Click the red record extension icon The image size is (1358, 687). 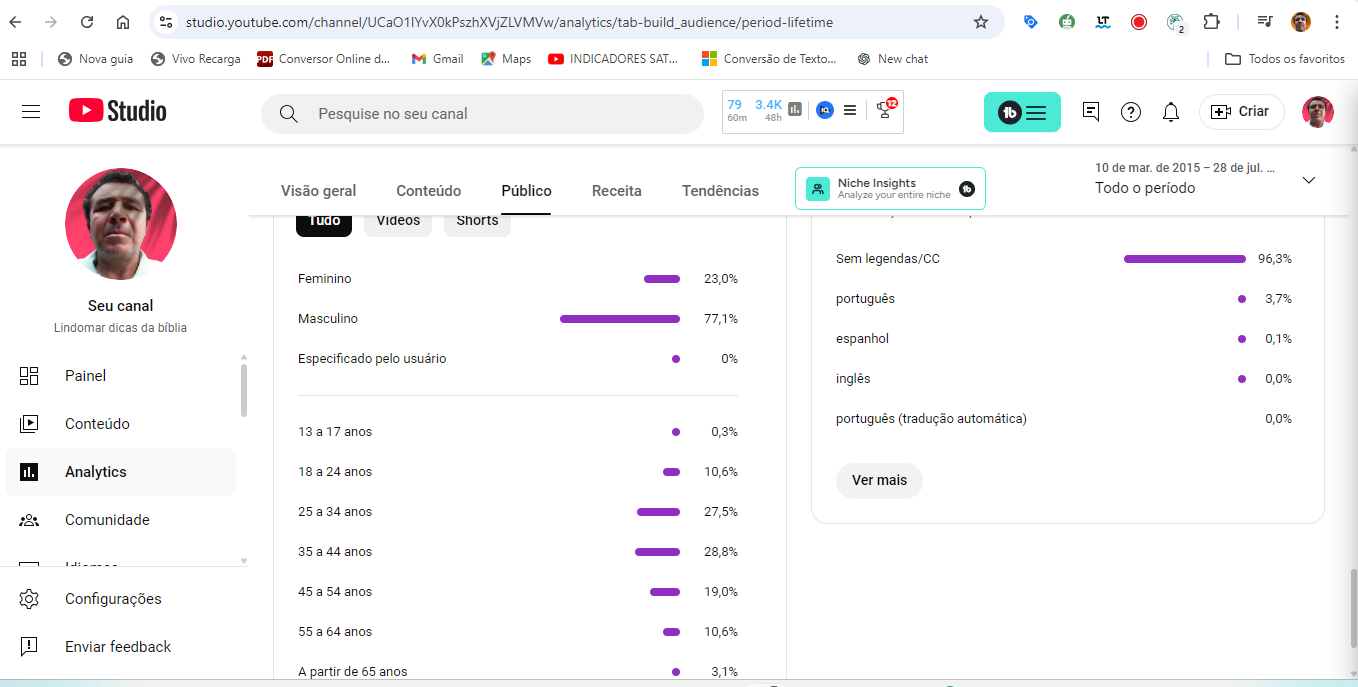1139,22
